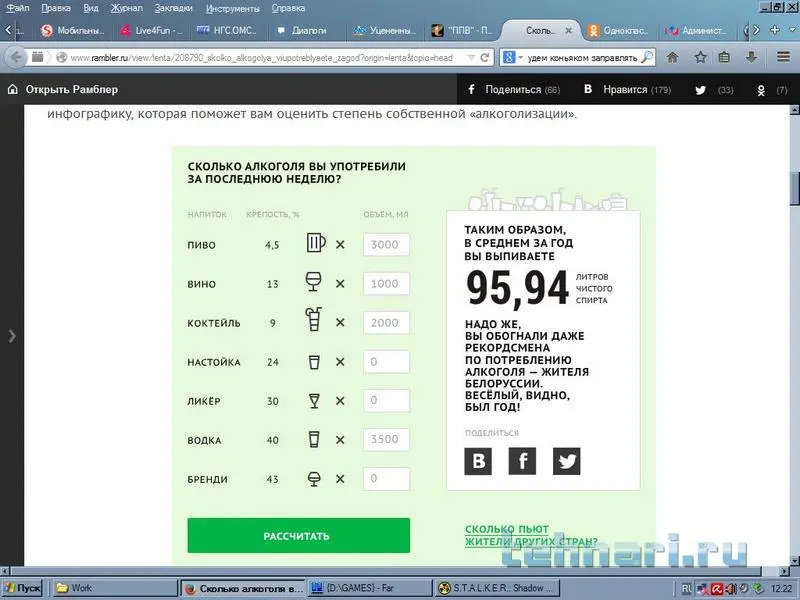The image size is (800, 600).
Task: Open the Firefox hamburger menu
Action: 783,57
